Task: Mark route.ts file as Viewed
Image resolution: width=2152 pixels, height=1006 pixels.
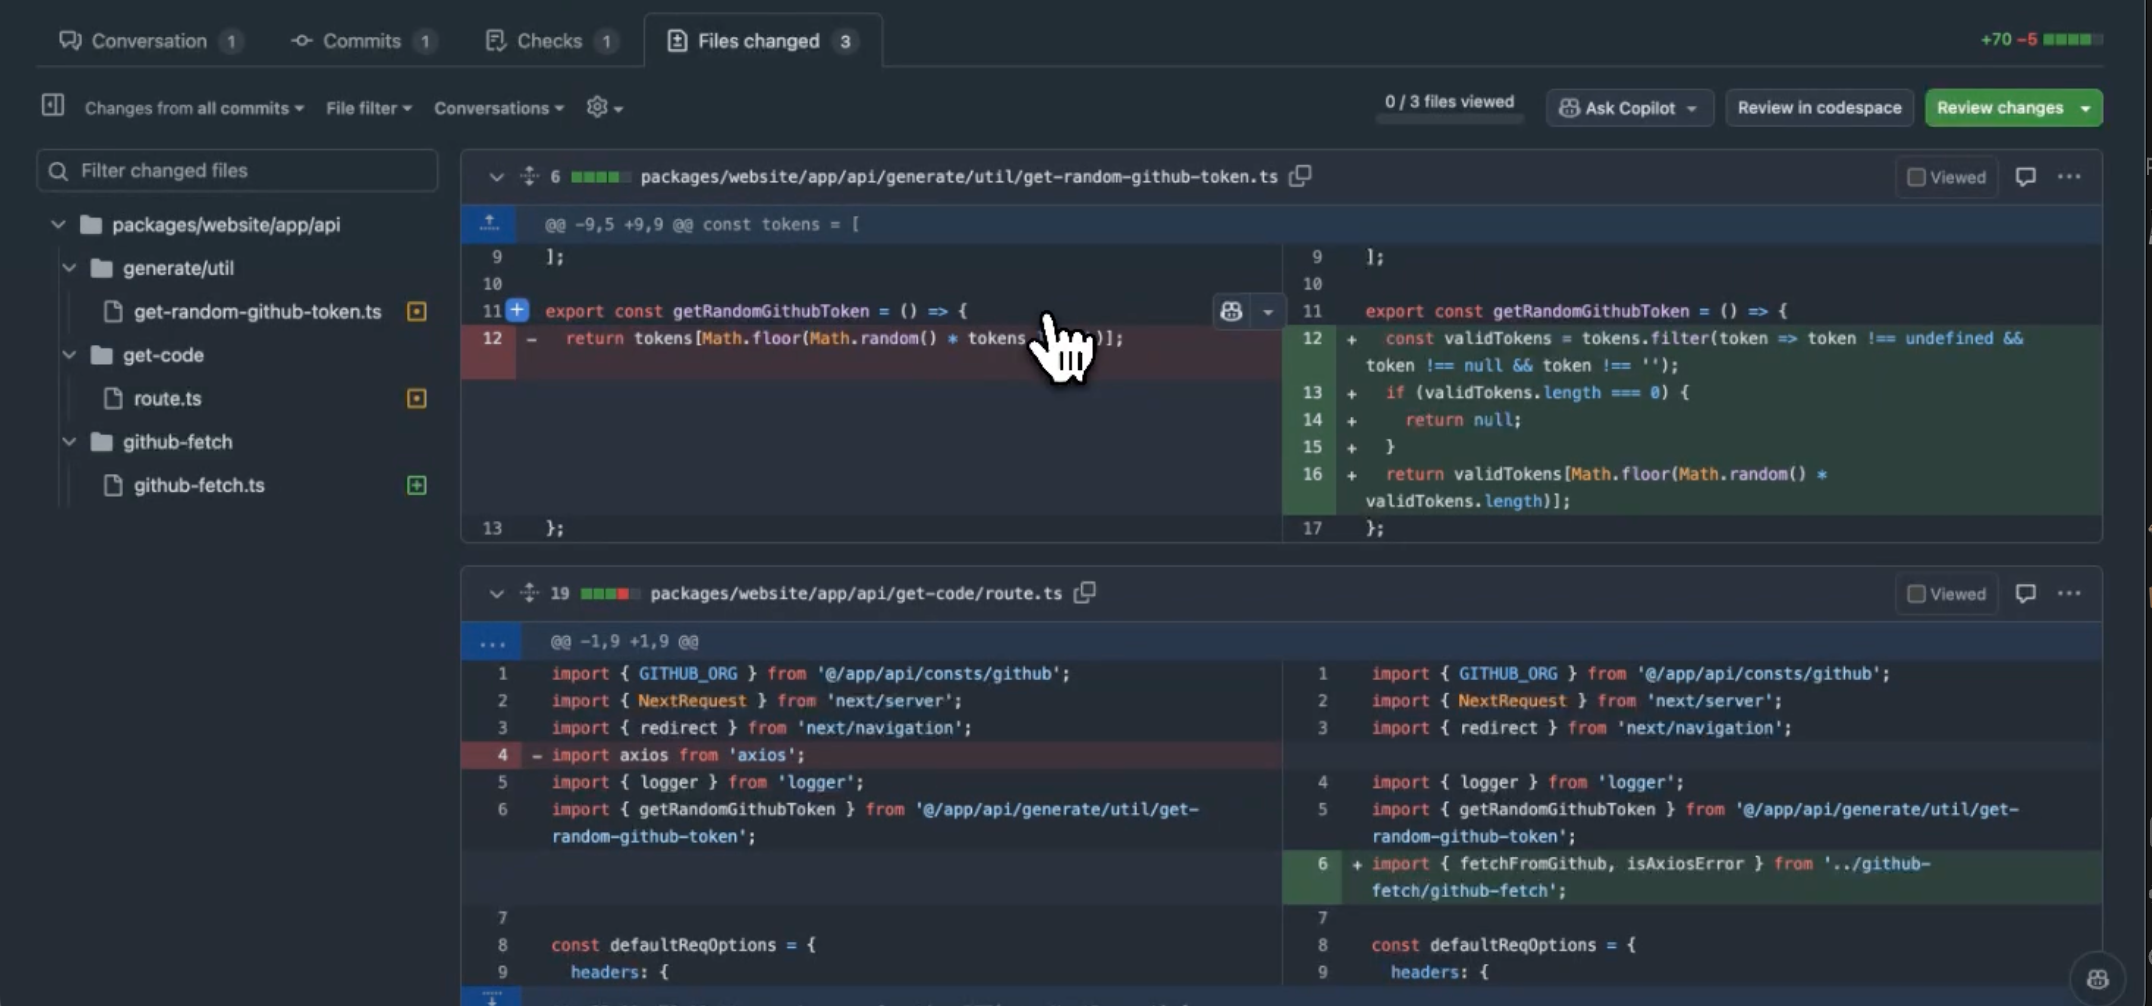Action: click(1945, 594)
